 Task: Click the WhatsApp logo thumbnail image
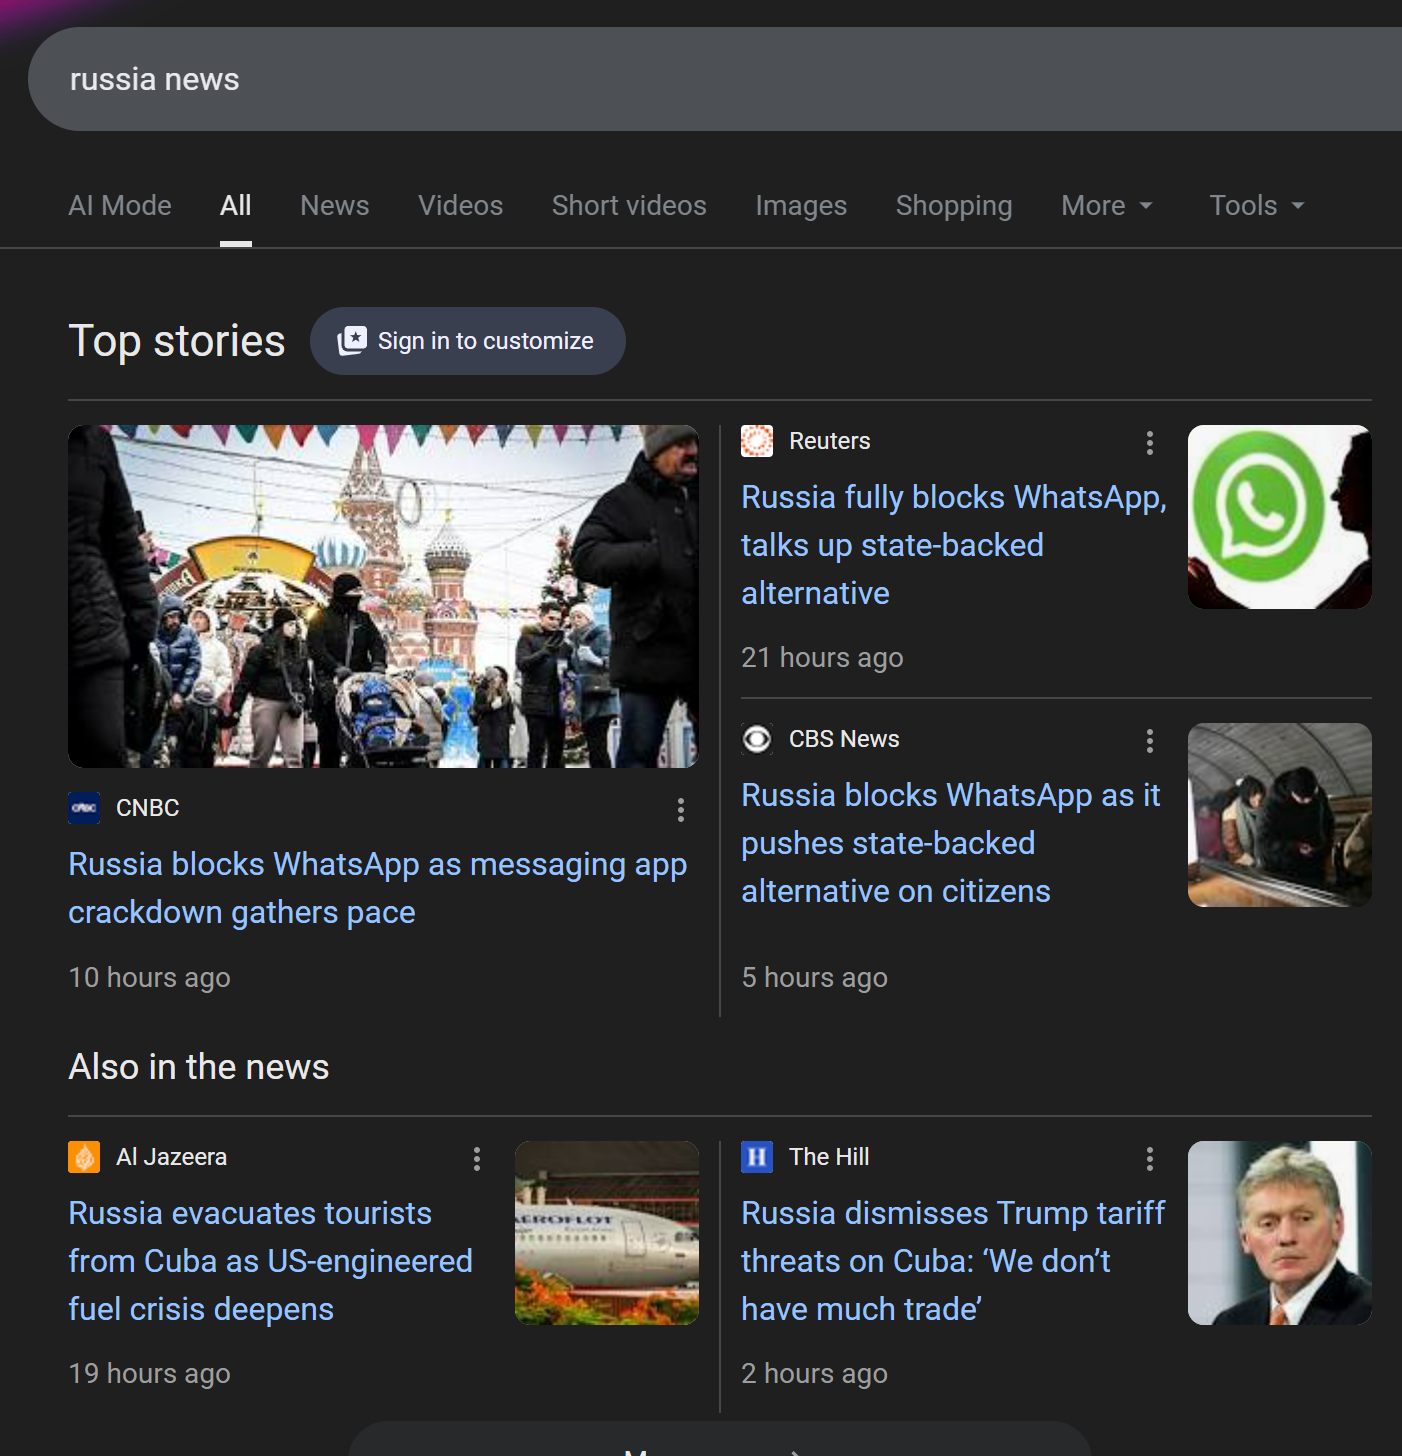(1279, 517)
